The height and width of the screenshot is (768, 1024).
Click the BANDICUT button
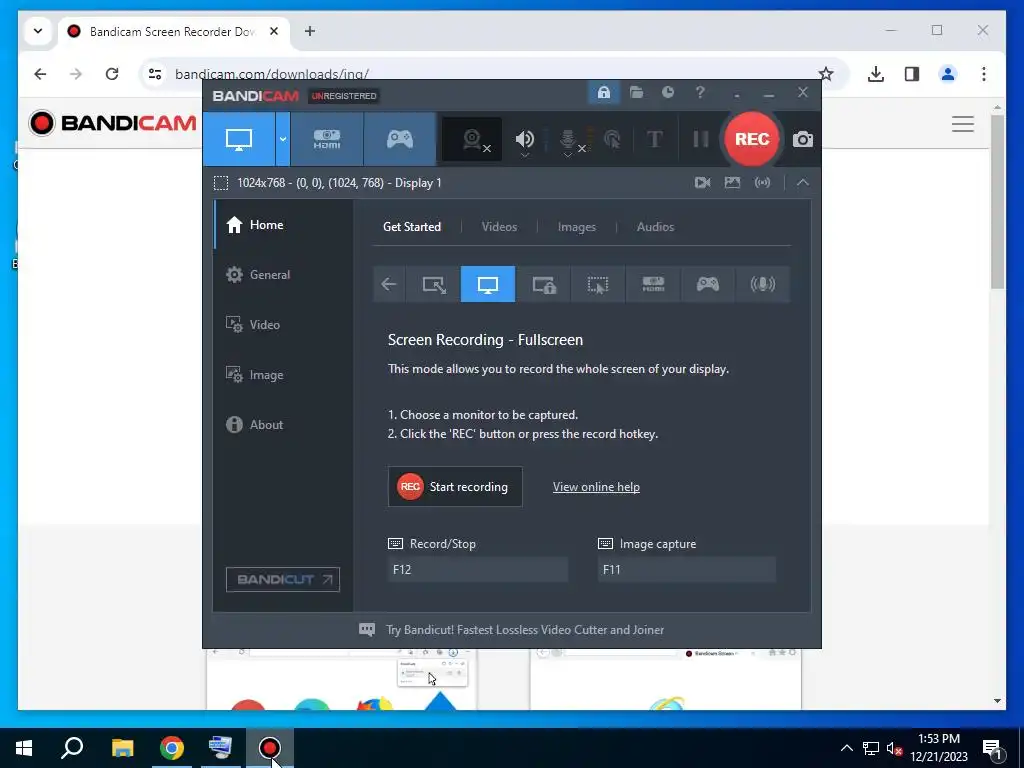[x=283, y=579]
